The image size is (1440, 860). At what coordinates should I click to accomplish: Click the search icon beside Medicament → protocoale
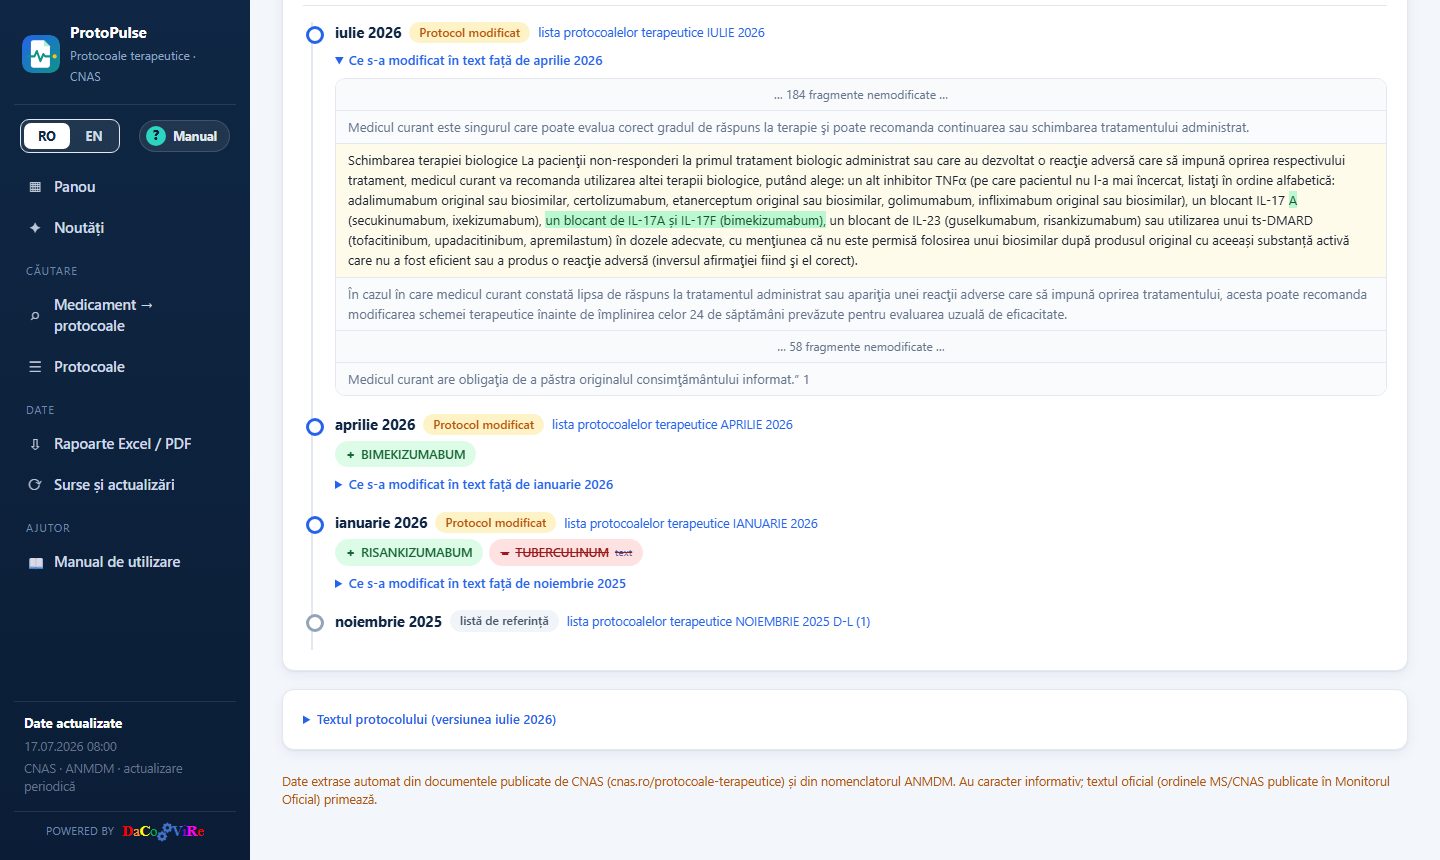pos(35,316)
